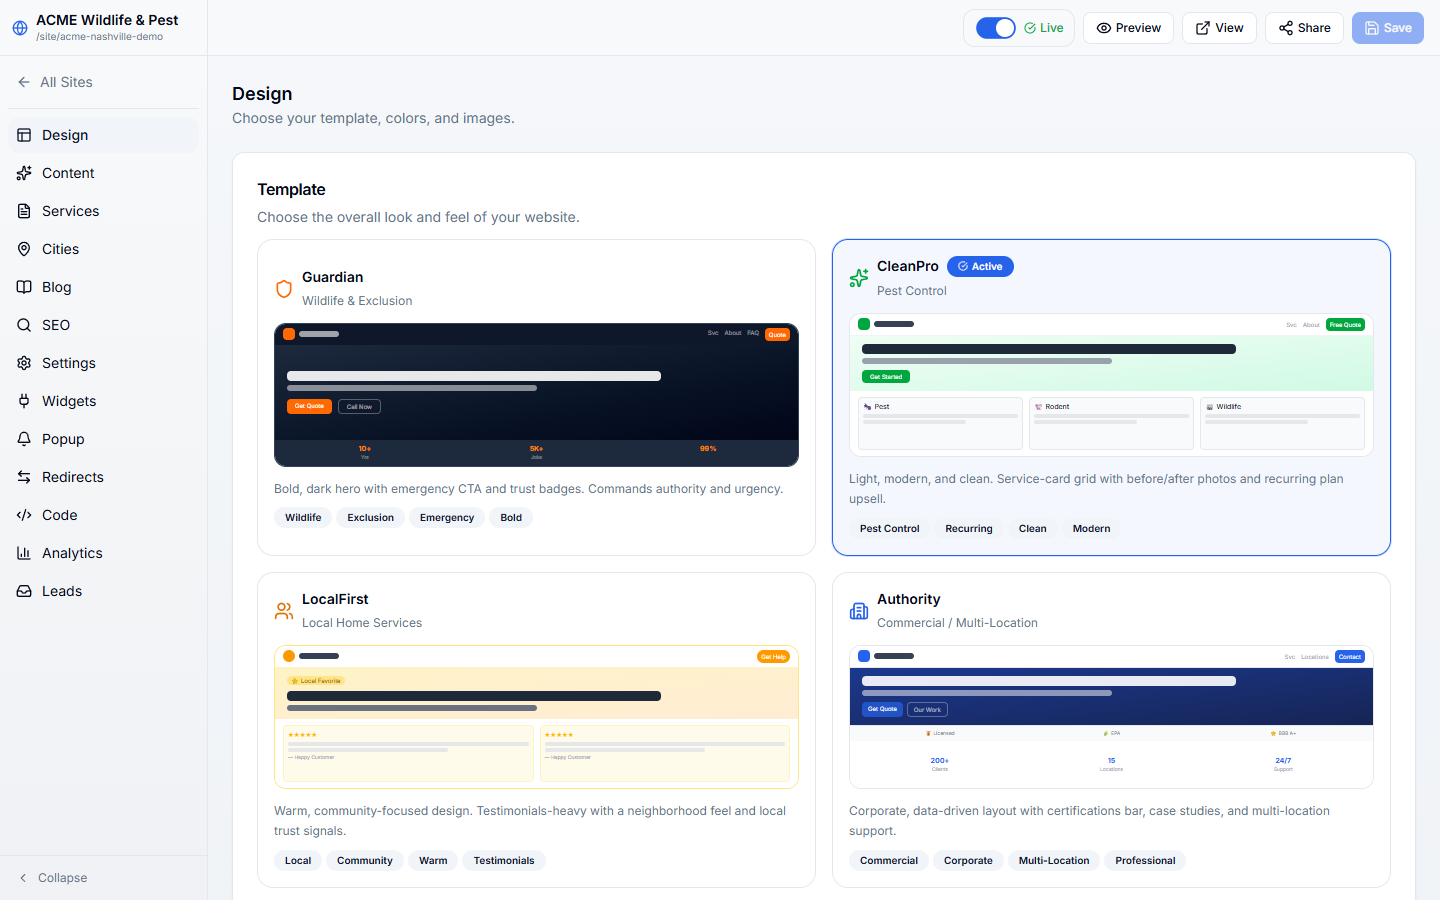Open the Redirects section
The width and height of the screenshot is (1440, 900).
tap(103, 477)
